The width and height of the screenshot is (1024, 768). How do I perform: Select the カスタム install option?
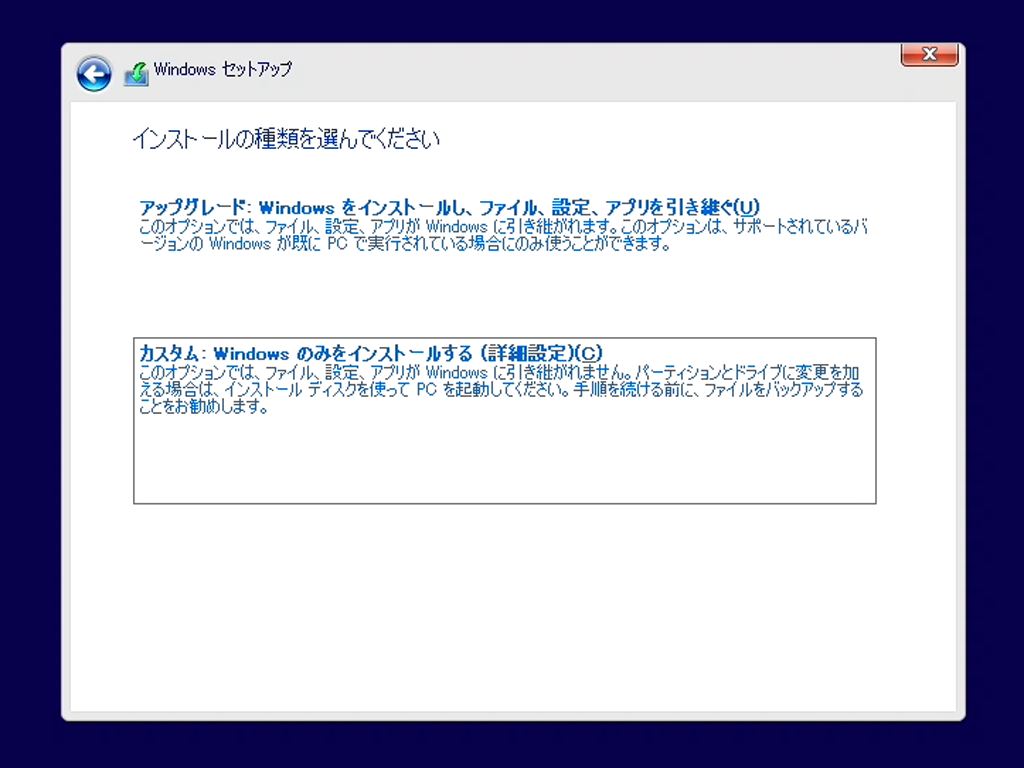pos(505,421)
